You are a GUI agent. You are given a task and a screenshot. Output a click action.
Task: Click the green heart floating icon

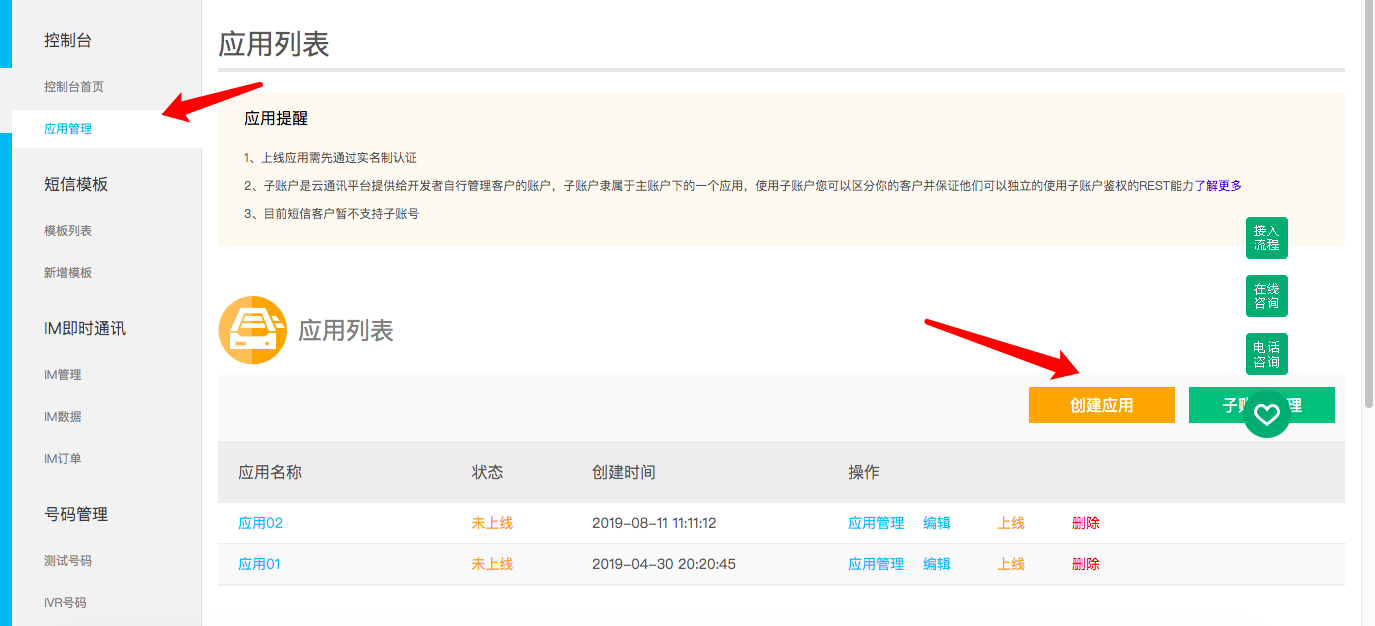(x=1267, y=414)
